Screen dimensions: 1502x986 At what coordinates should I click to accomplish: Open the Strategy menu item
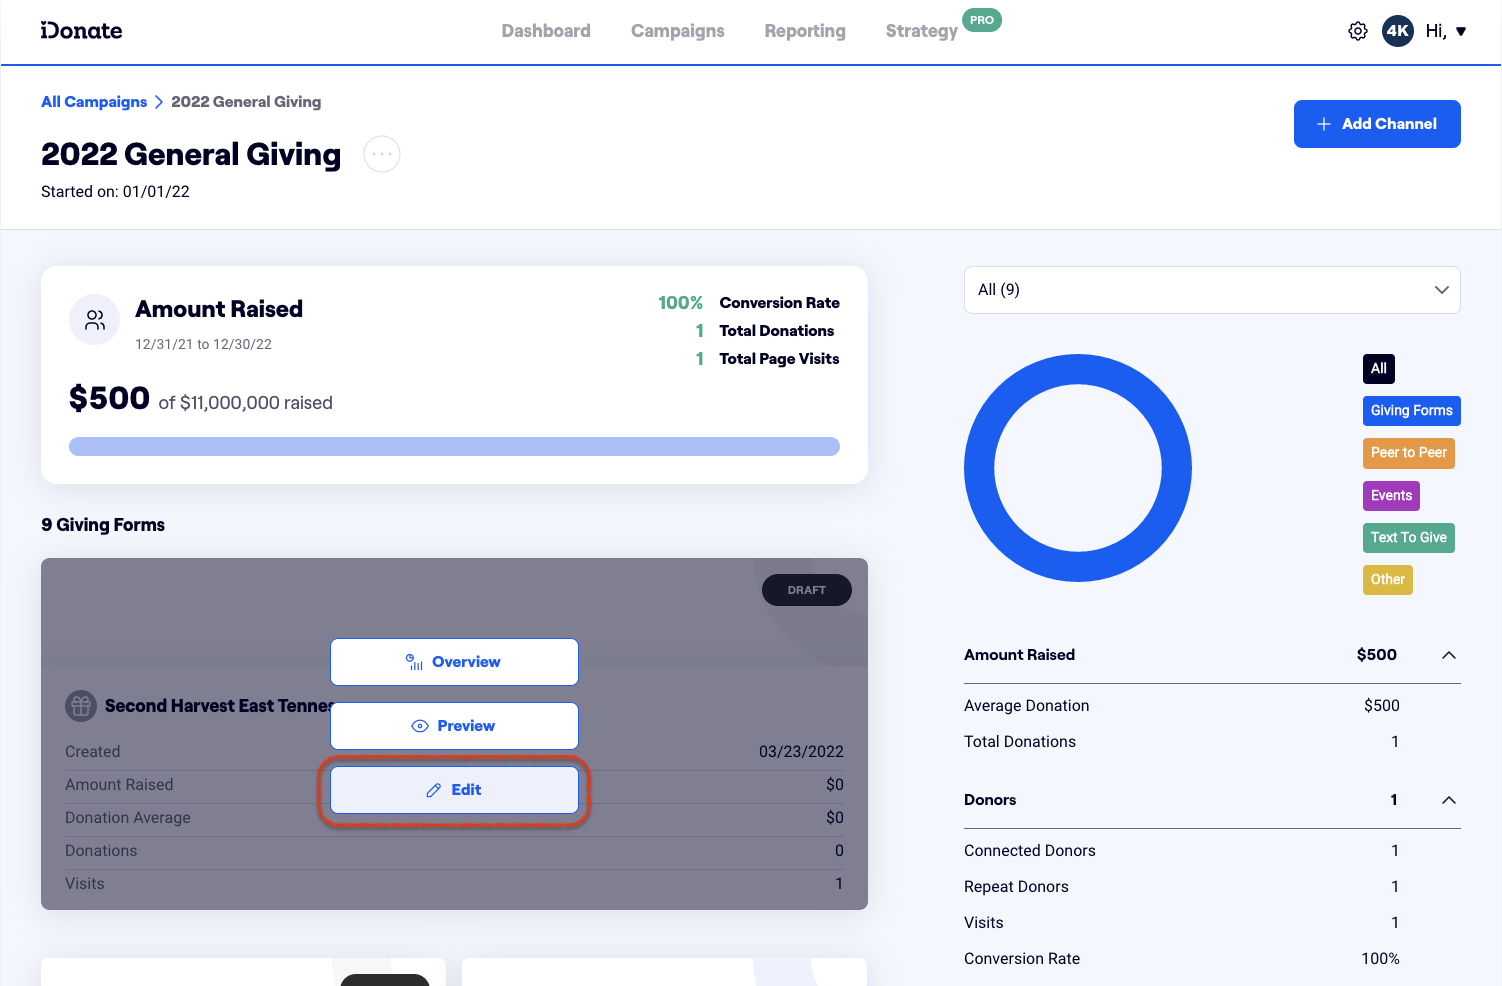pyautogui.click(x=921, y=31)
